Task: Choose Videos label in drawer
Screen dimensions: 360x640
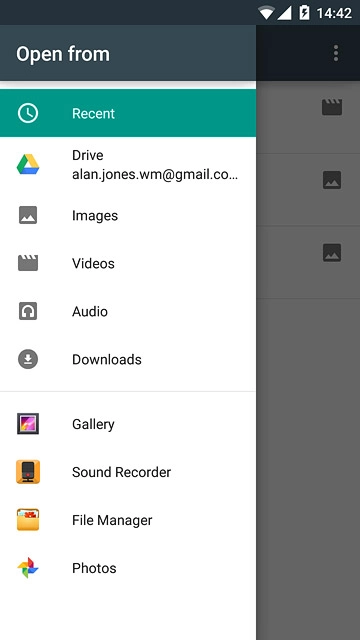Action: coord(93,263)
